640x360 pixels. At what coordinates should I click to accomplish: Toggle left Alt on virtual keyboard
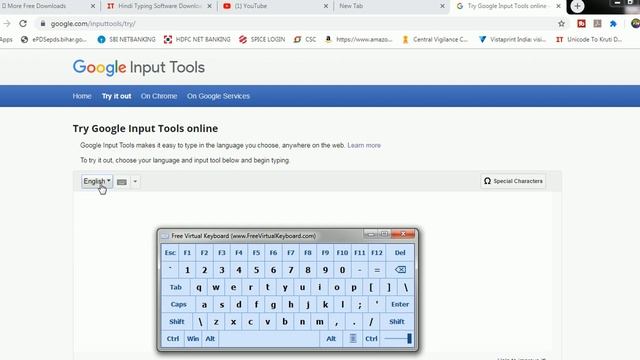click(x=210, y=338)
